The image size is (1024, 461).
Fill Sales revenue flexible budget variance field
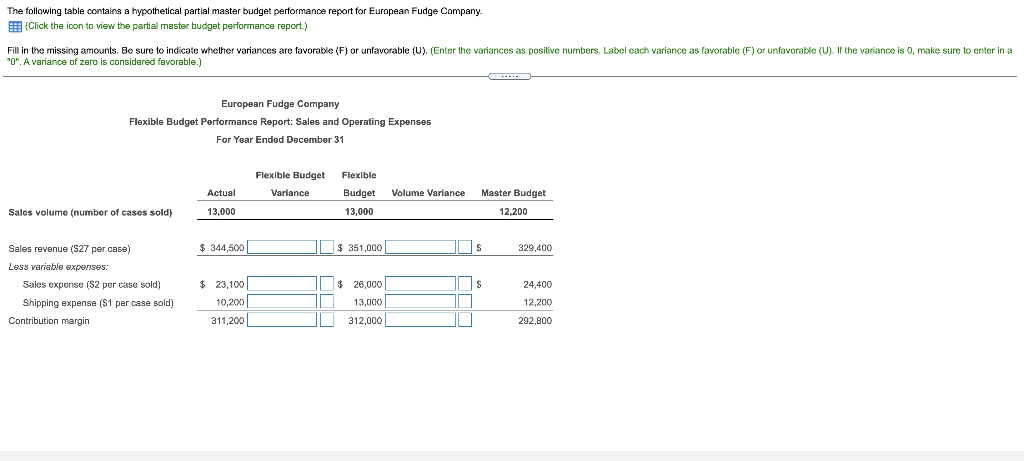[282, 247]
